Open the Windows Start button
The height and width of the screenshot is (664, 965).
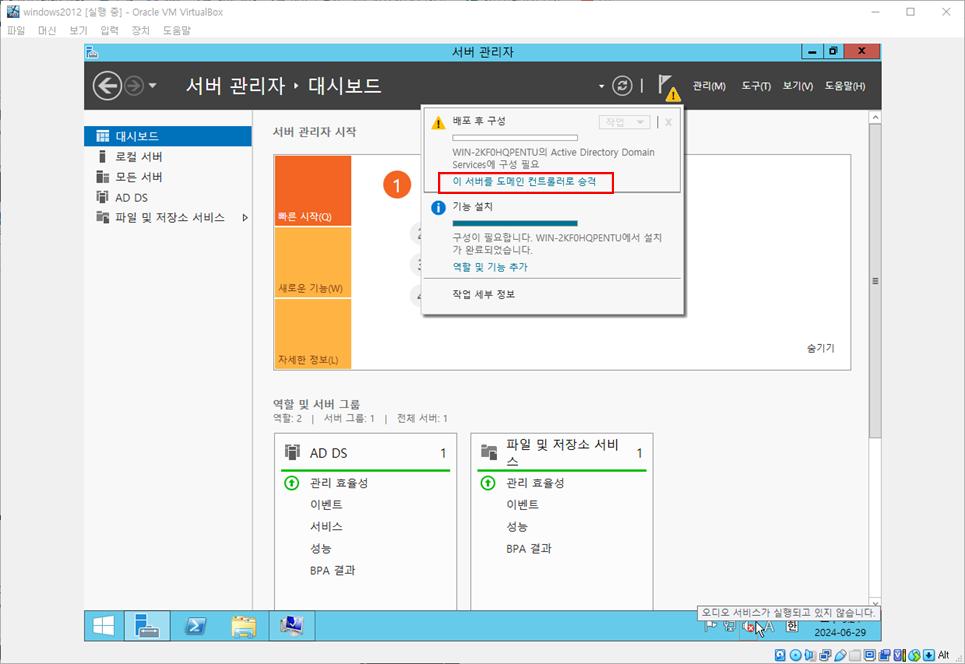103,626
